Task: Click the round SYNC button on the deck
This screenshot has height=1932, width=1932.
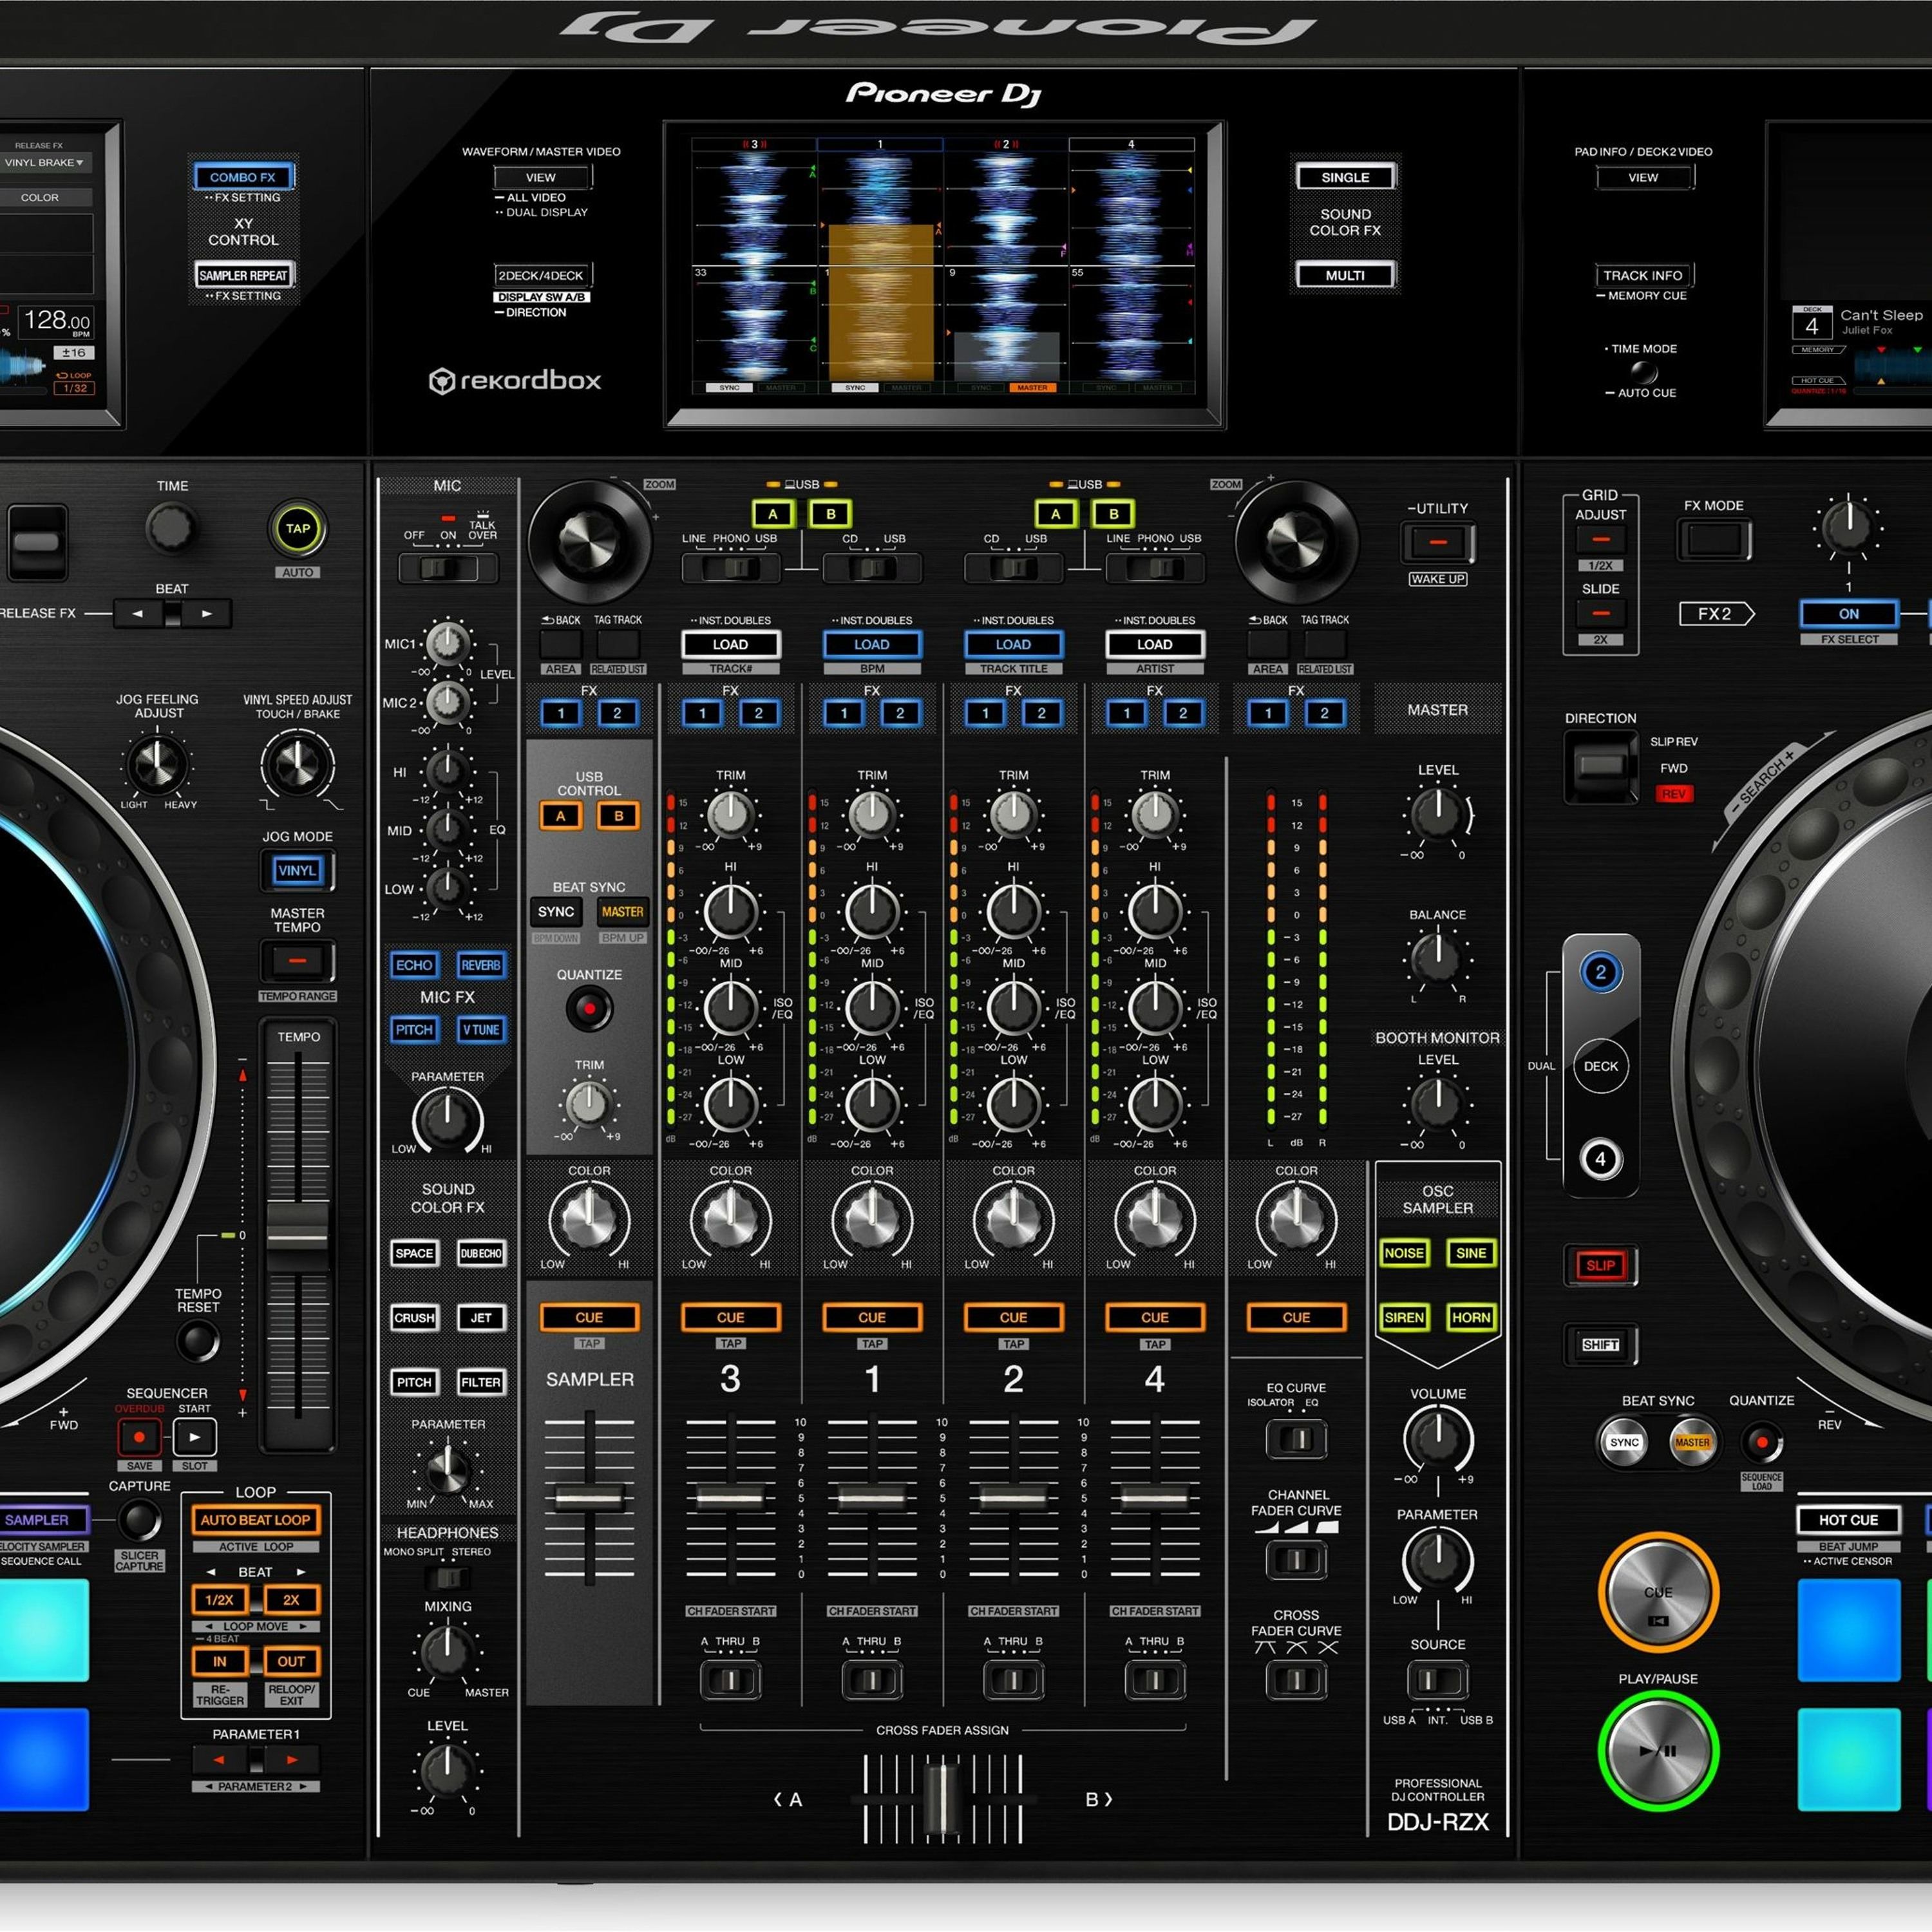Action: (1624, 1442)
